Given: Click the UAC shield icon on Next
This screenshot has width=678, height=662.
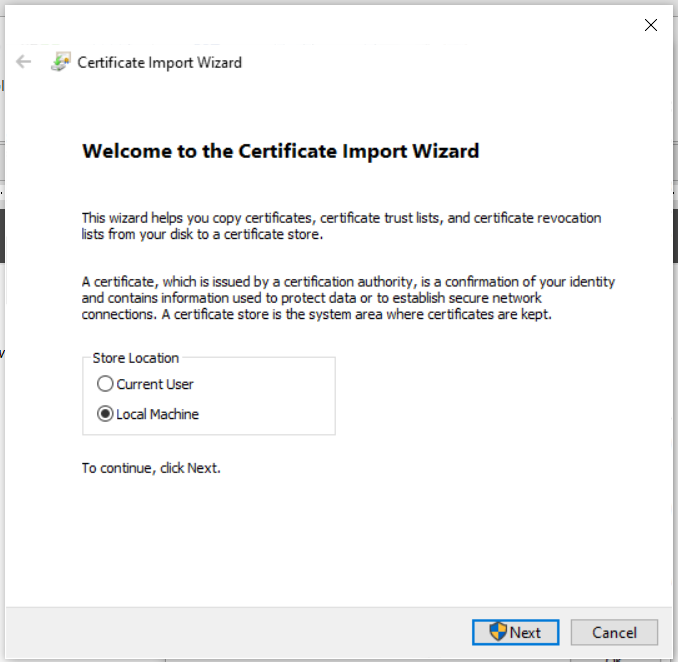Looking at the screenshot, I should coord(498,632).
